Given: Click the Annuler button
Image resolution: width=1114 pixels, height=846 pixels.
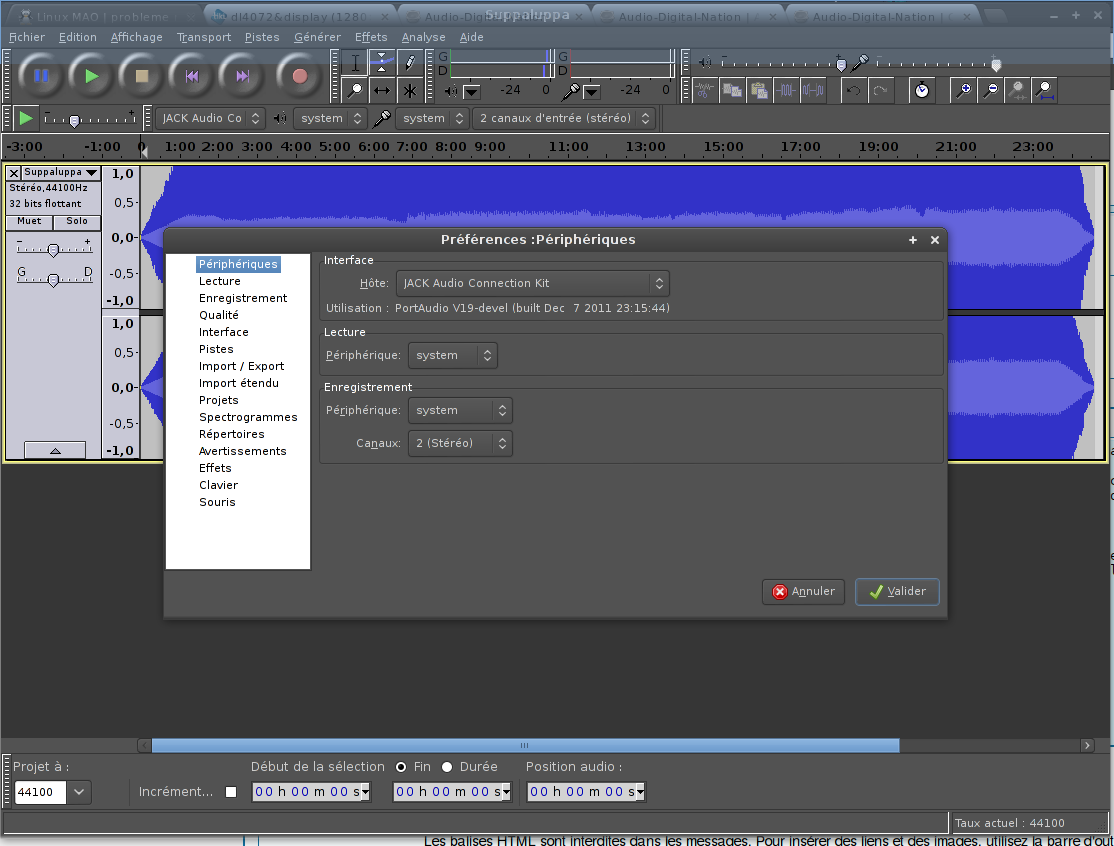Looking at the screenshot, I should click(x=803, y=591).
